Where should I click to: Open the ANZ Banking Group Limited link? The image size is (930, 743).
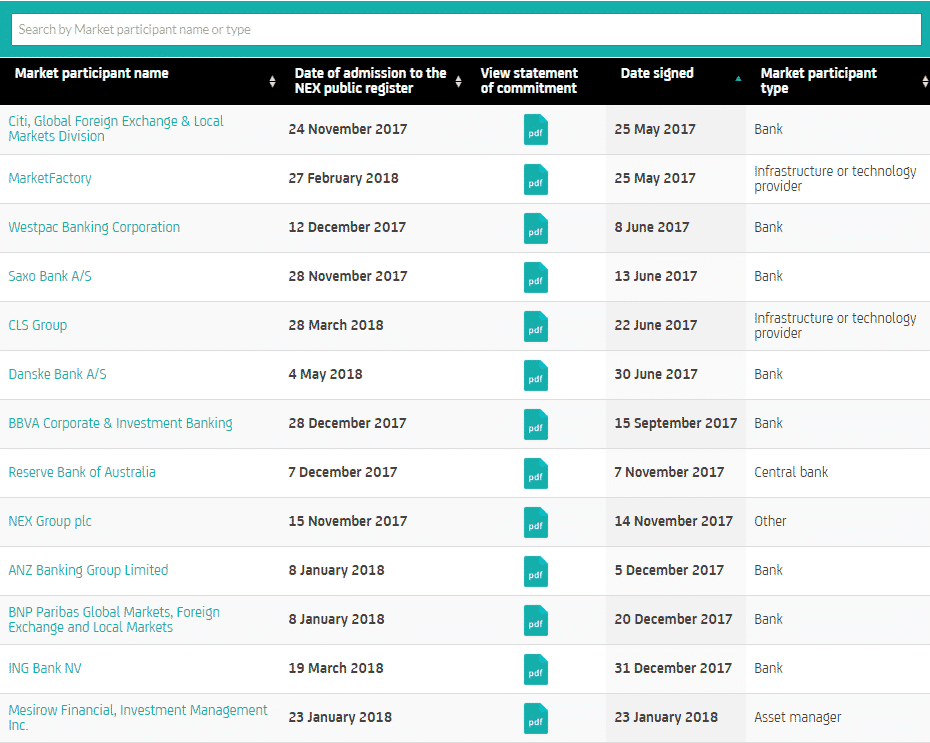(x=88, y=570)
